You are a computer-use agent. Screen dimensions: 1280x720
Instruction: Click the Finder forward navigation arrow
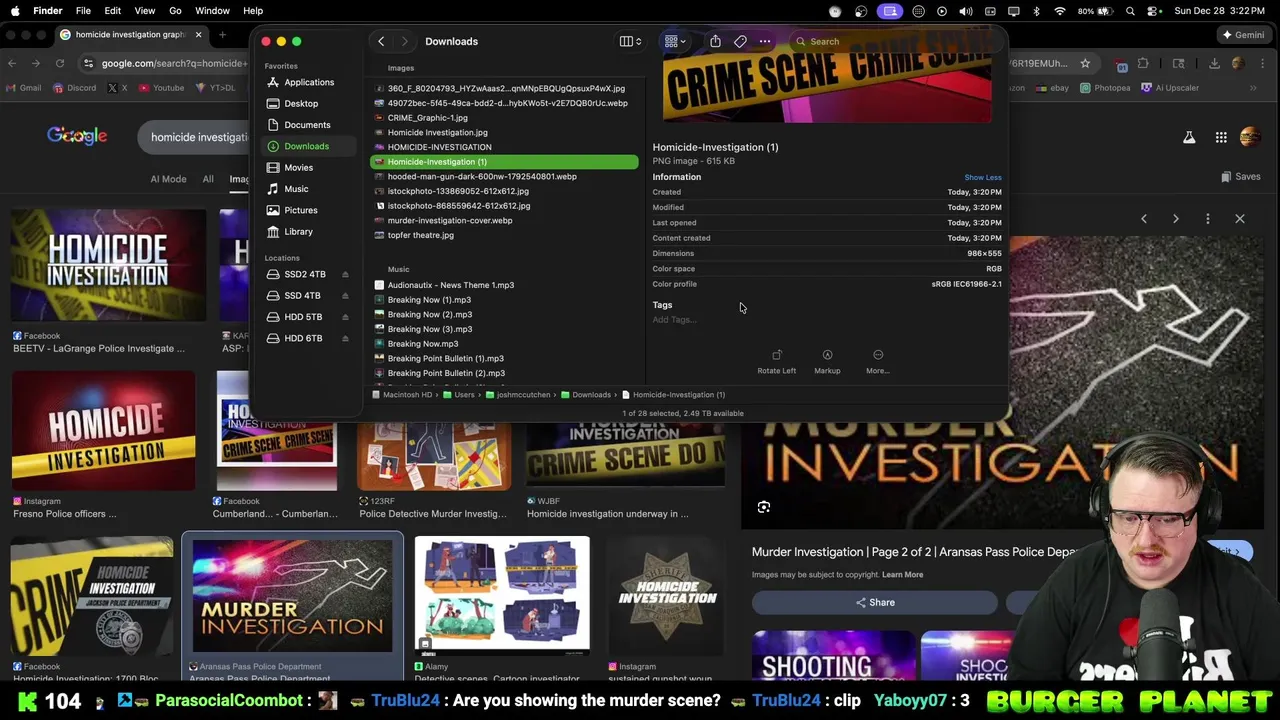404,41
